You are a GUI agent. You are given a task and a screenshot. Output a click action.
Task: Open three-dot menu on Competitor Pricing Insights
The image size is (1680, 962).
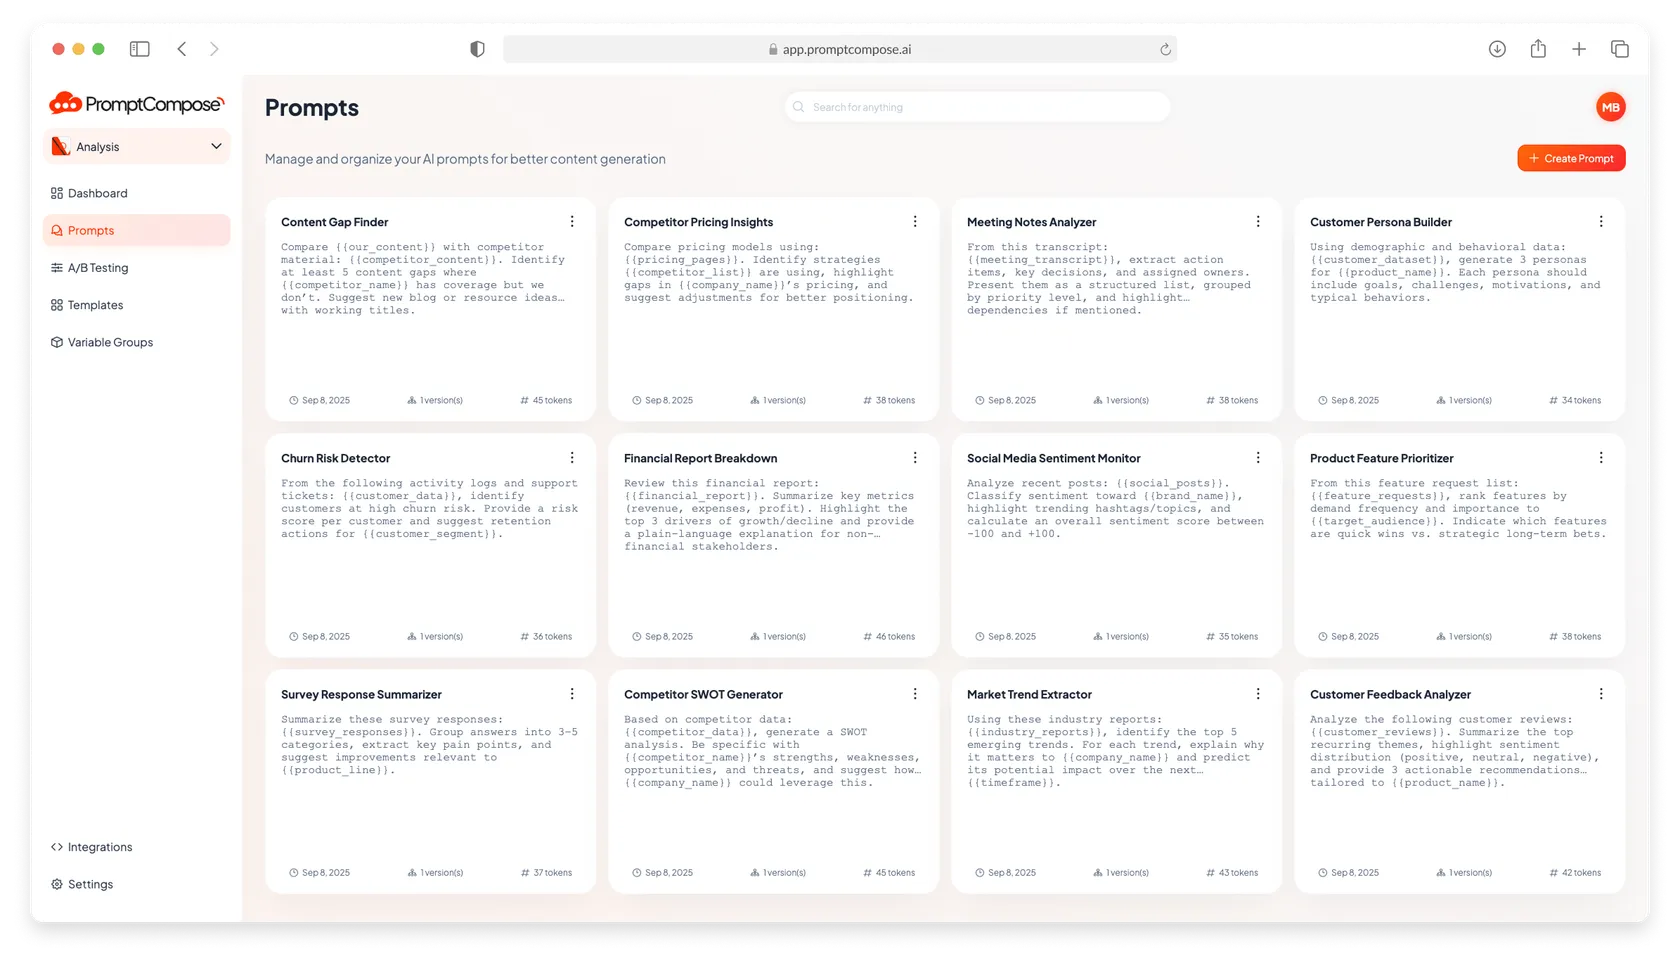point(915,222)
